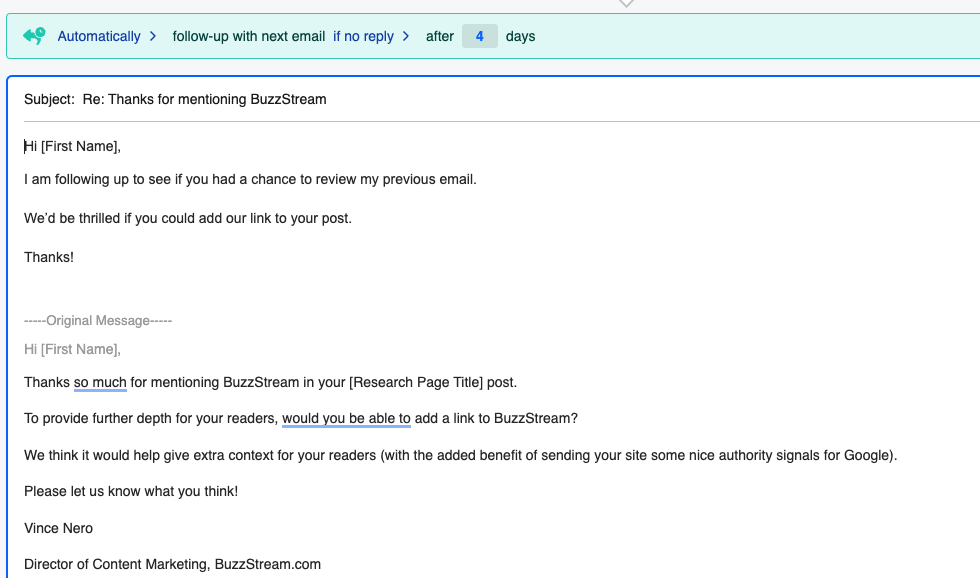
Task: Click the "We'd be thrilled" sentence
Action: (188, 217)
